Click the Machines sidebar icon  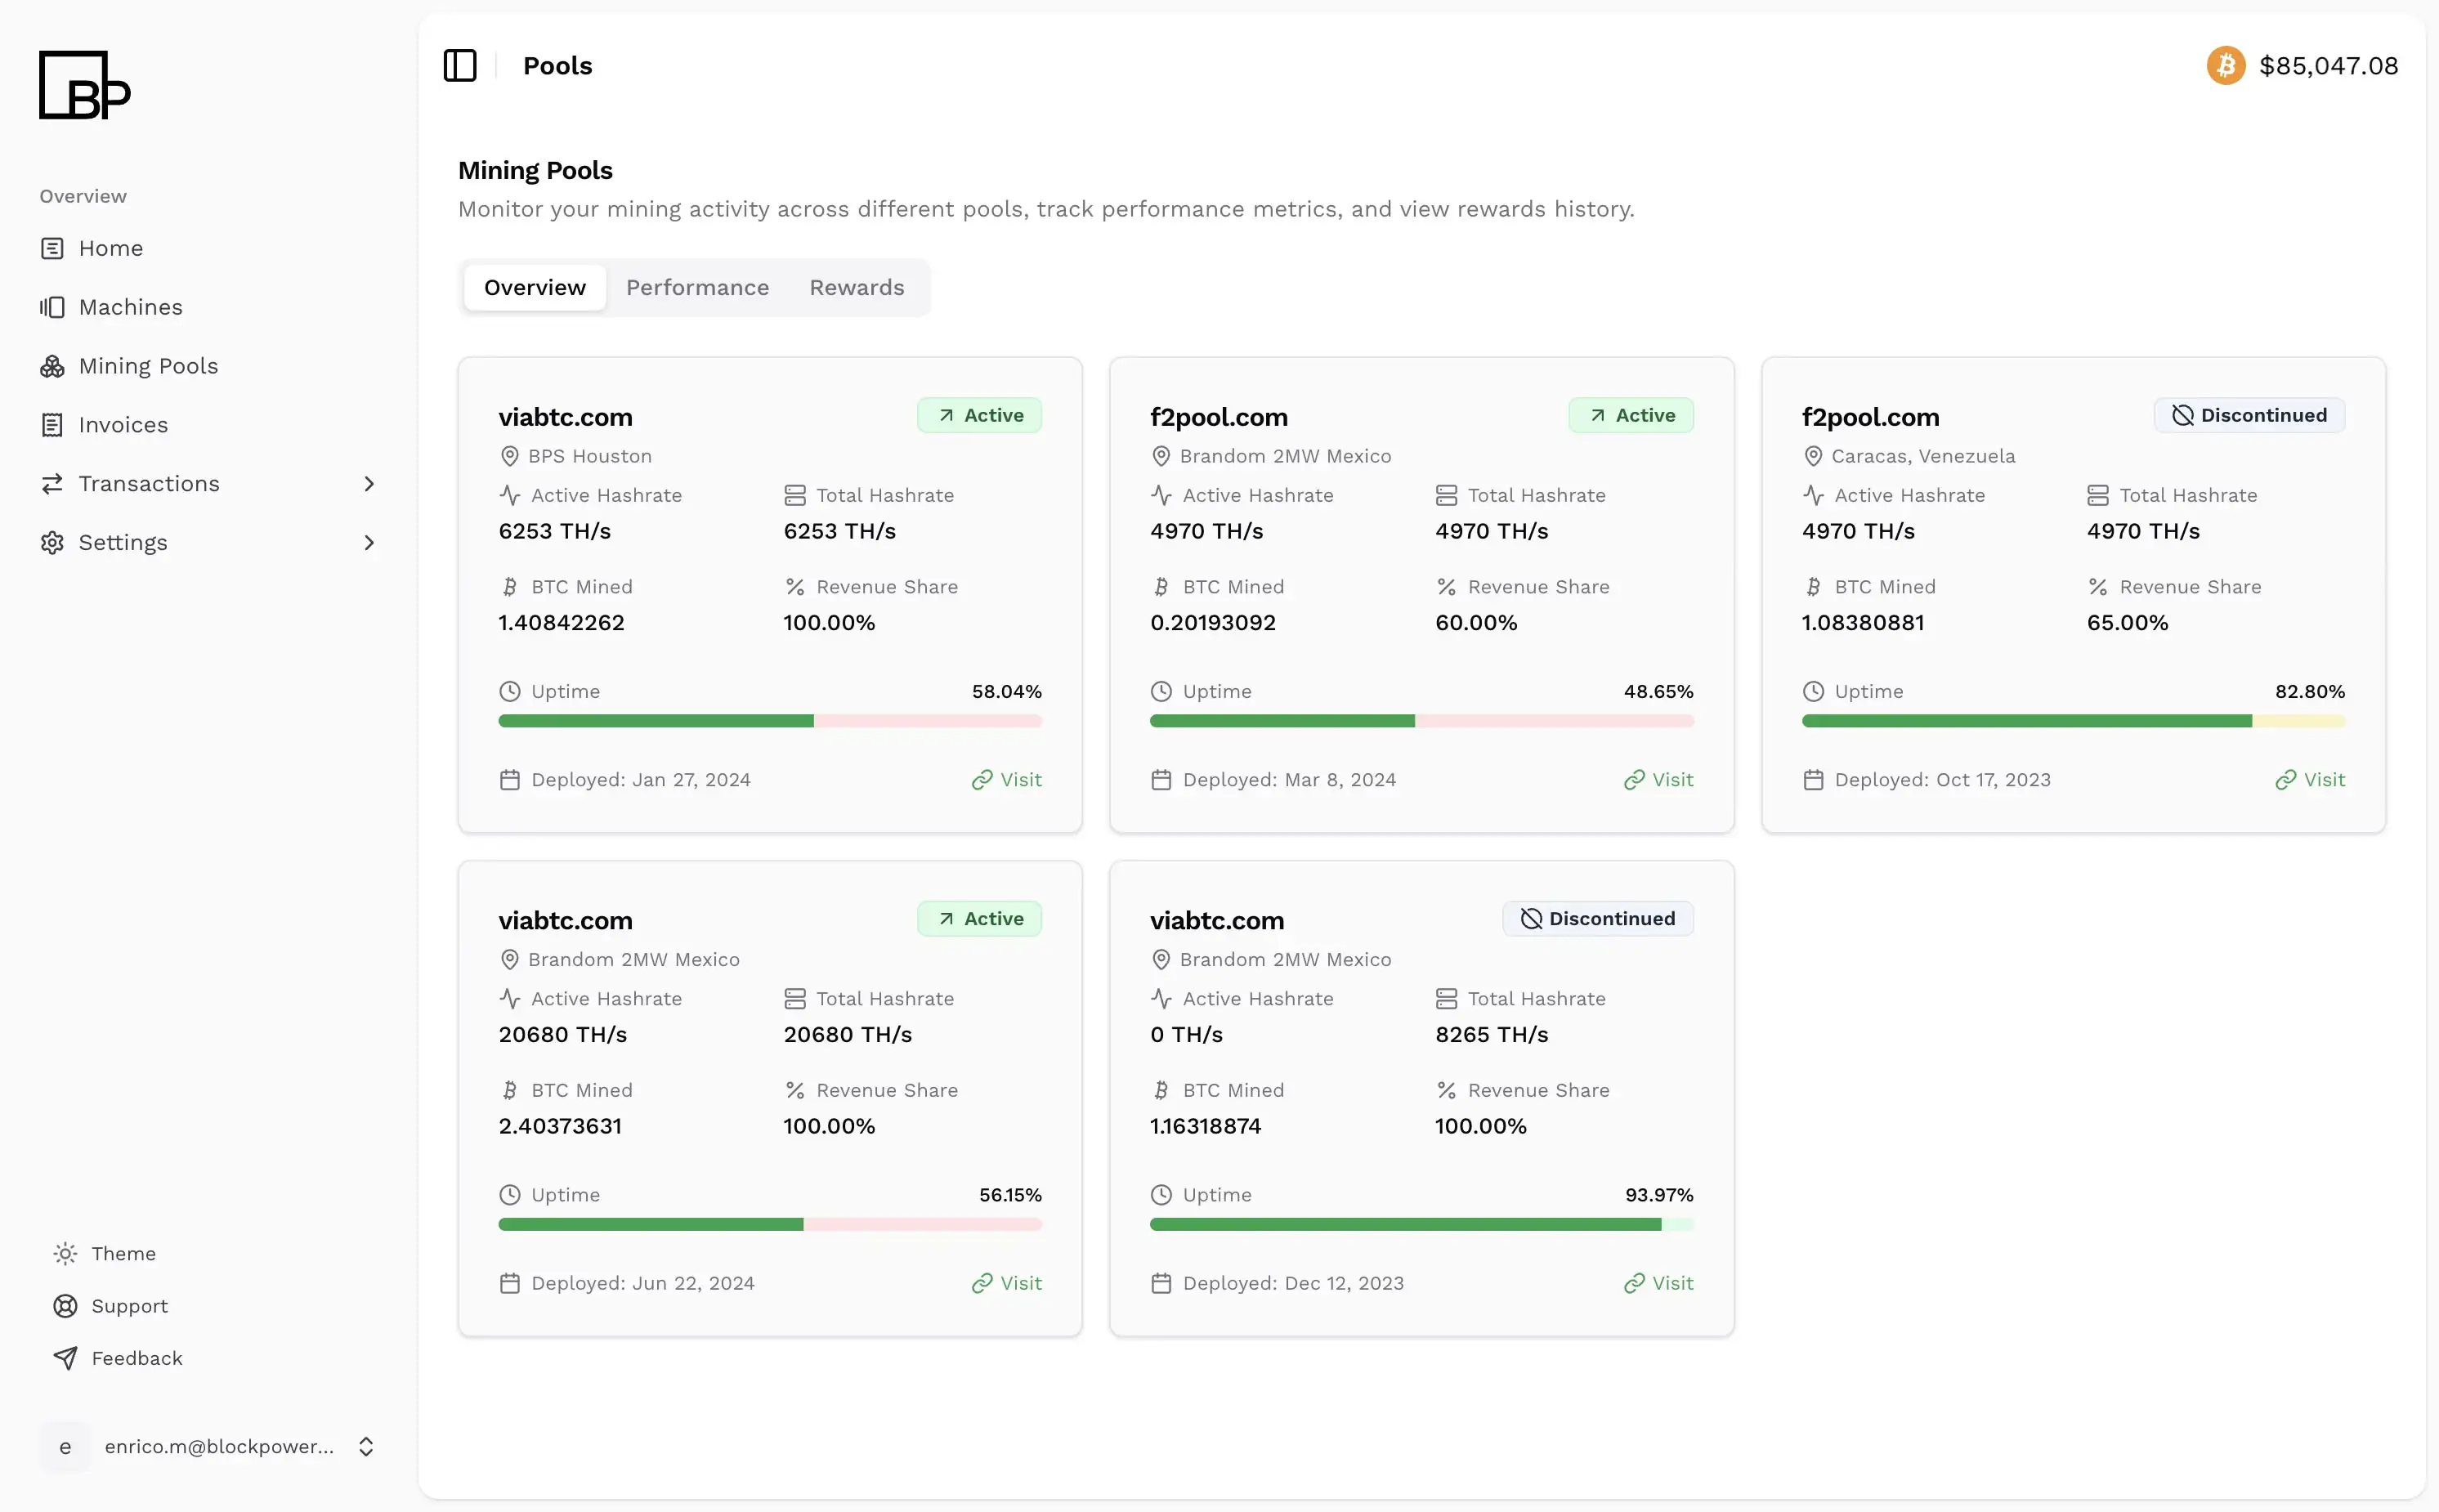pyautogui.click(x=52, y=307)
